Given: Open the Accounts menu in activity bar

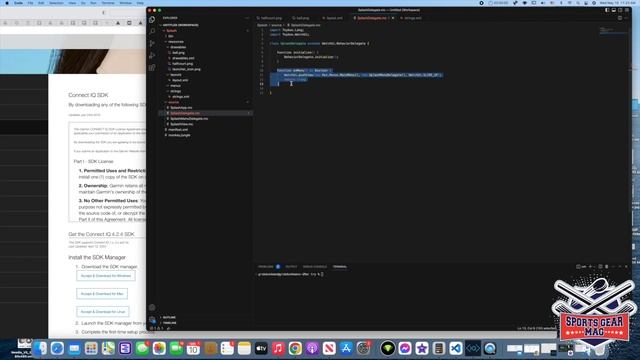Looking at the screenshot, I should 152,307.
